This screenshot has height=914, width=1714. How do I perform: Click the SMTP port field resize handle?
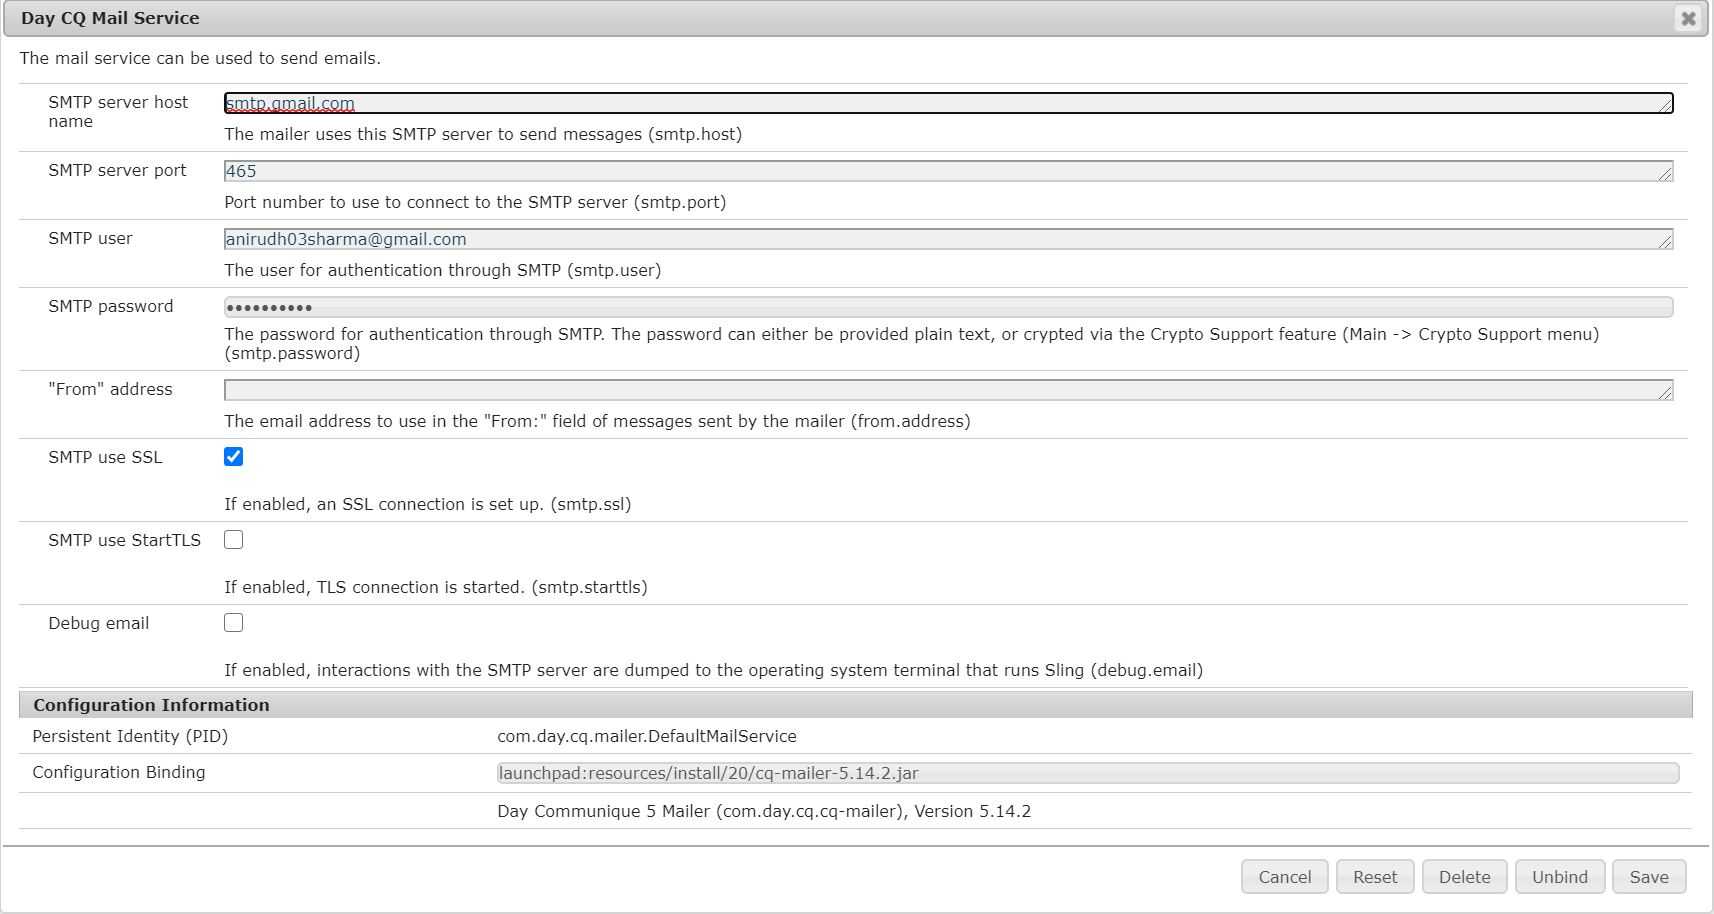1666,174
